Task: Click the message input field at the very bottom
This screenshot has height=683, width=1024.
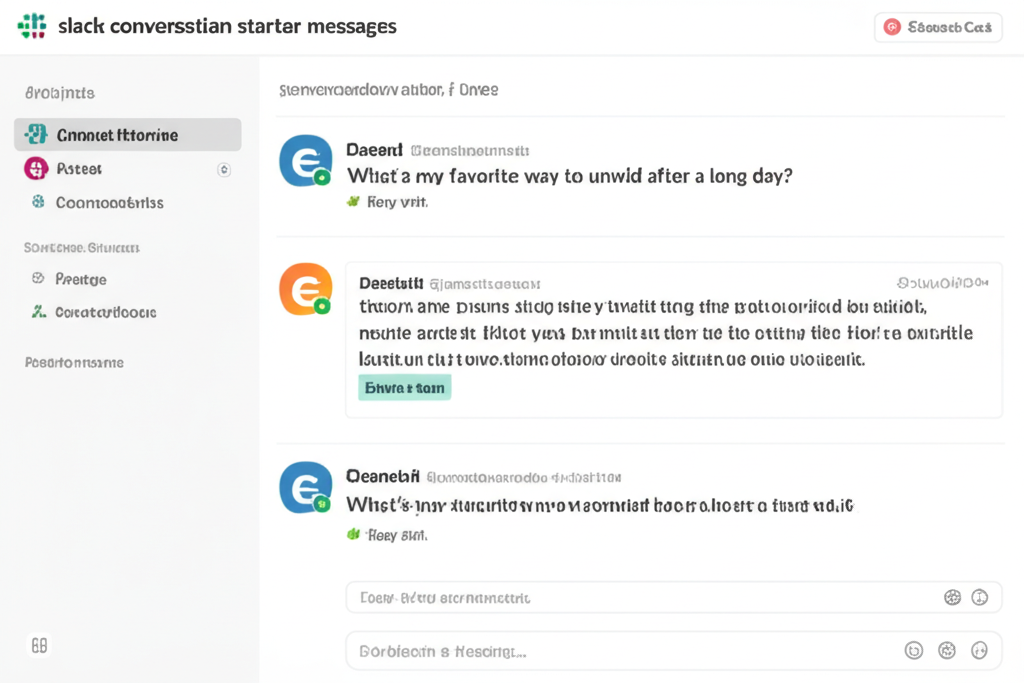Action: point(620,651)
